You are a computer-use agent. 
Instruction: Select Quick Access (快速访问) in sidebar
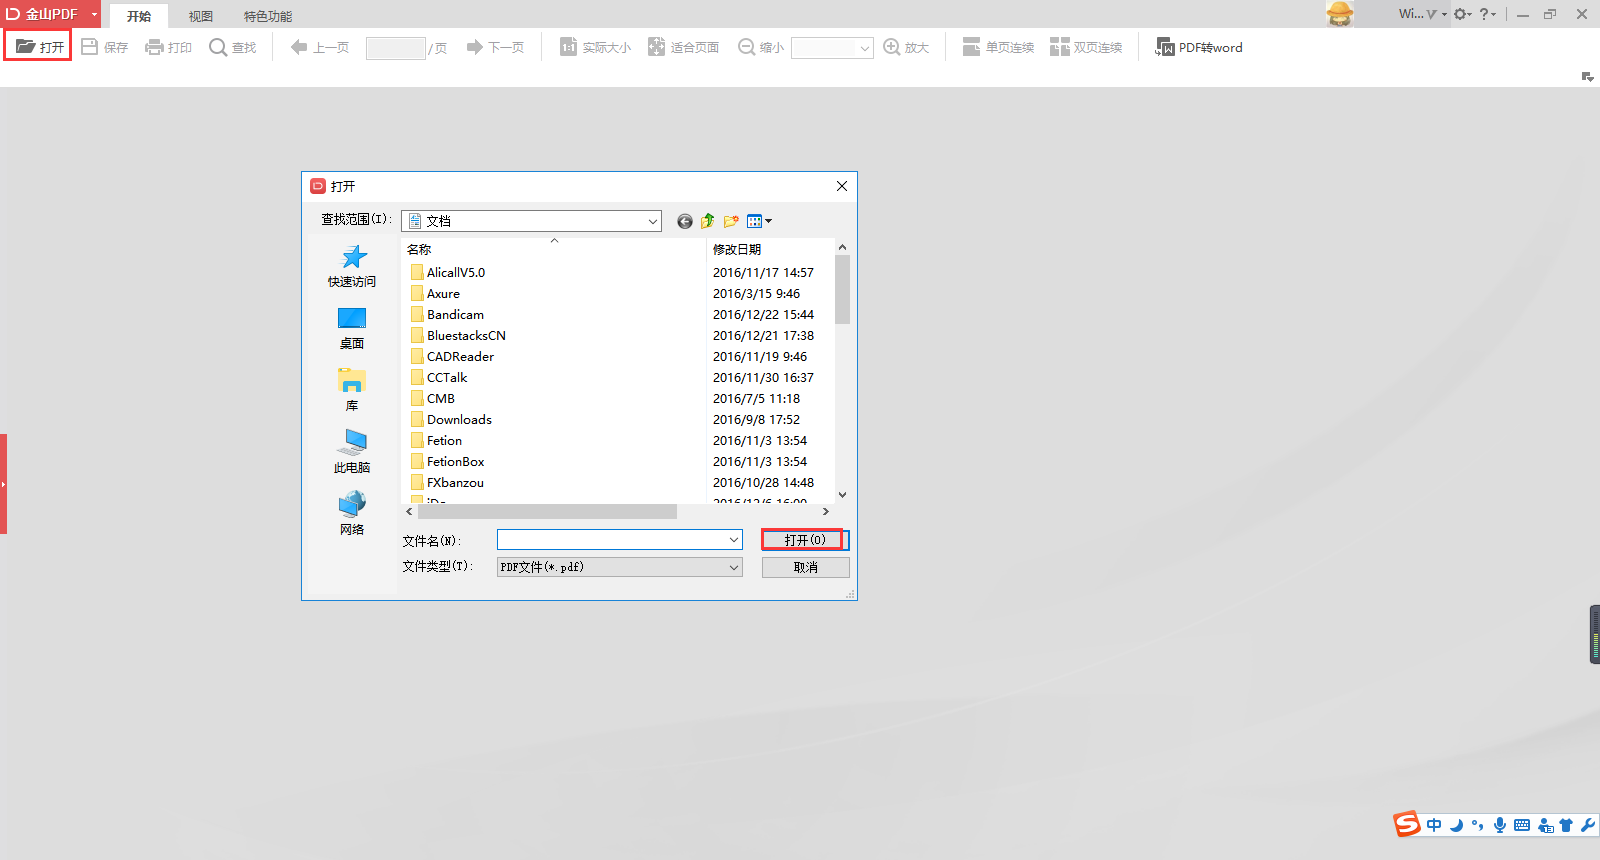(352, 266)
